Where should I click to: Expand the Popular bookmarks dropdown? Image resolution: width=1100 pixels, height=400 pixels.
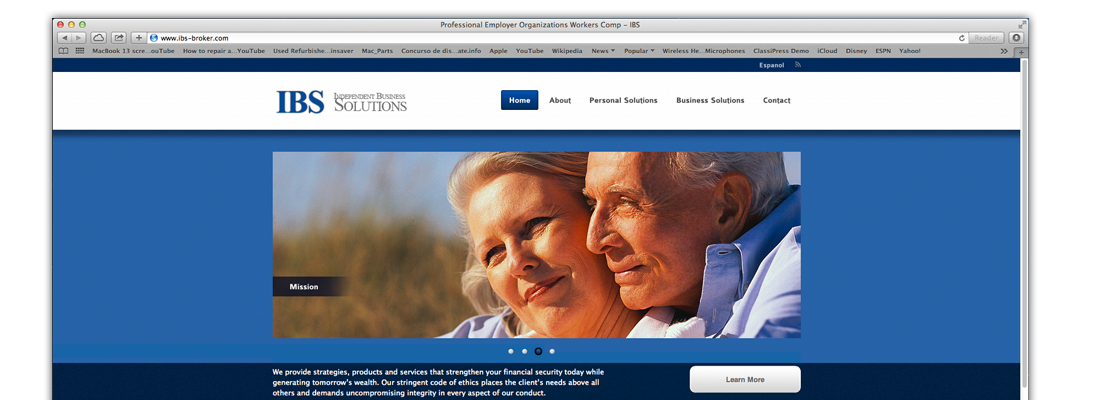point(639,50)
